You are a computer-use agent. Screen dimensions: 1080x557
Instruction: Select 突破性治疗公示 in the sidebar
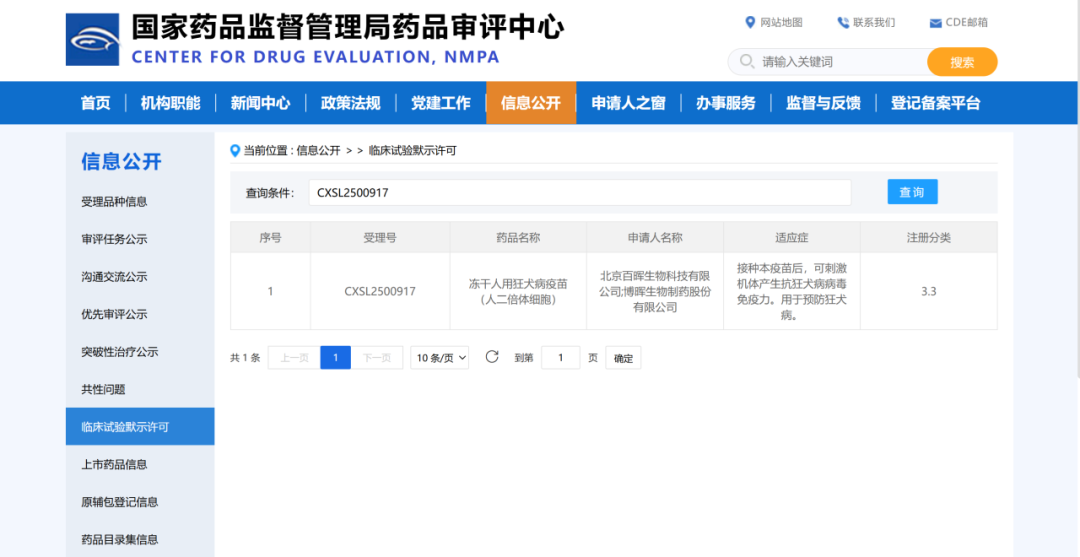[119, 352]
